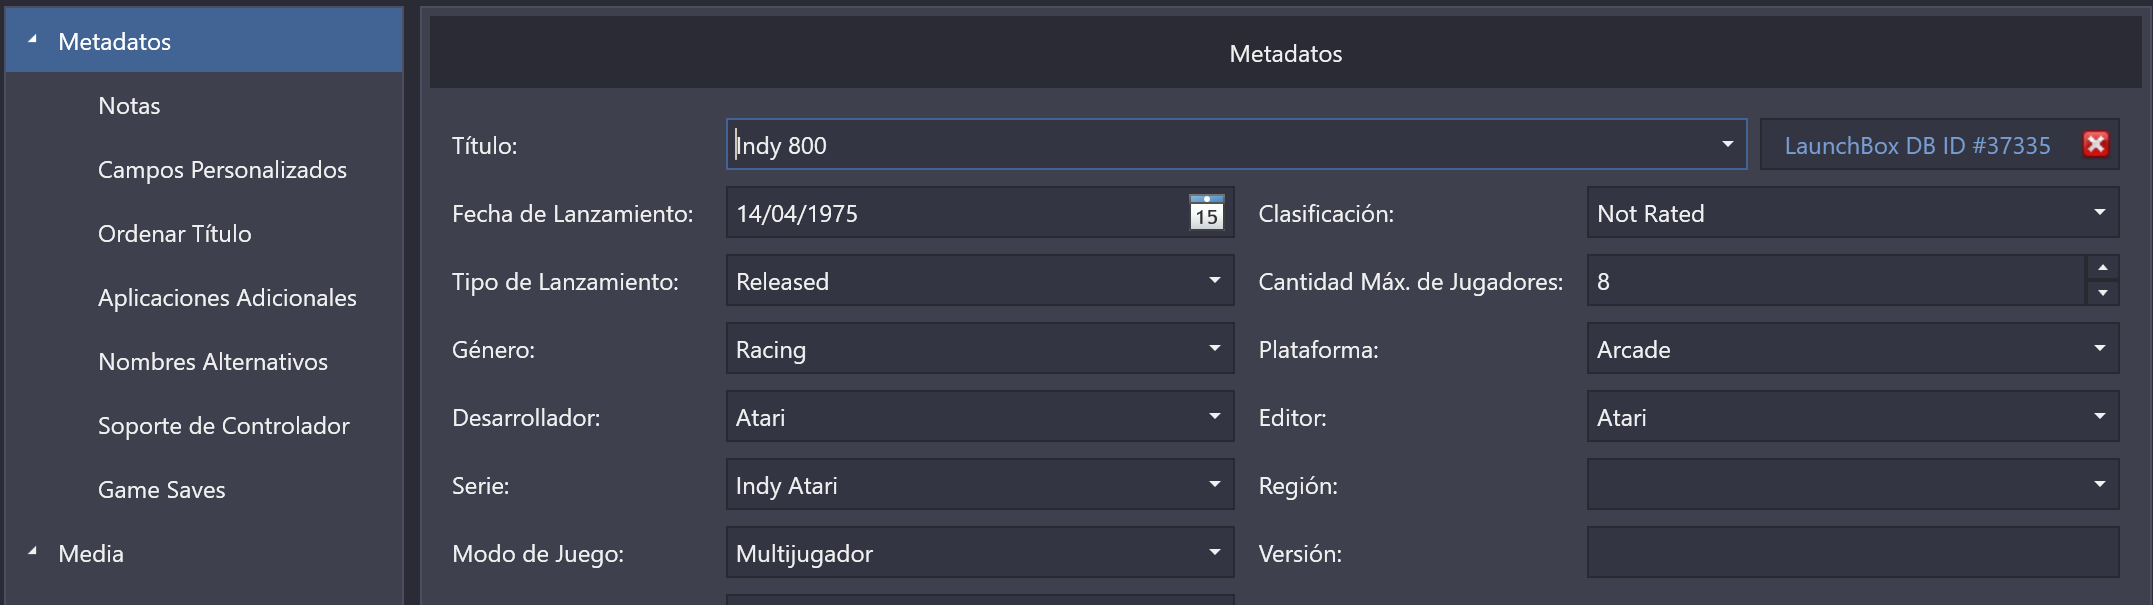Screen dimensions: 2153x605
Task: Open the release date calendar picker icon
Action: (x=1207, y=213)
